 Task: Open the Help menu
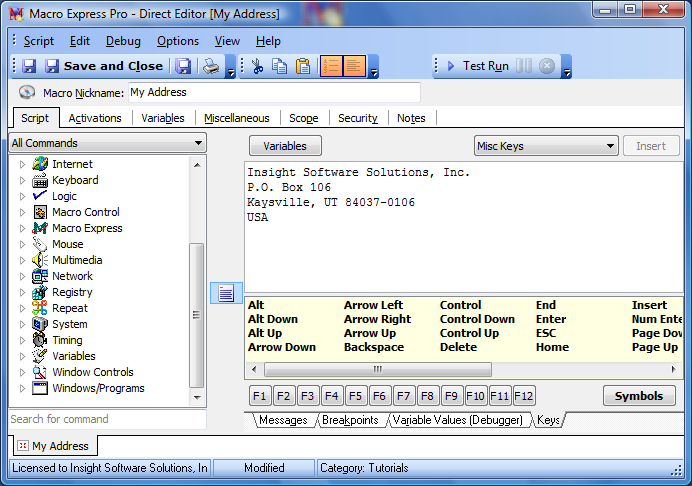(x=268, y=41)
